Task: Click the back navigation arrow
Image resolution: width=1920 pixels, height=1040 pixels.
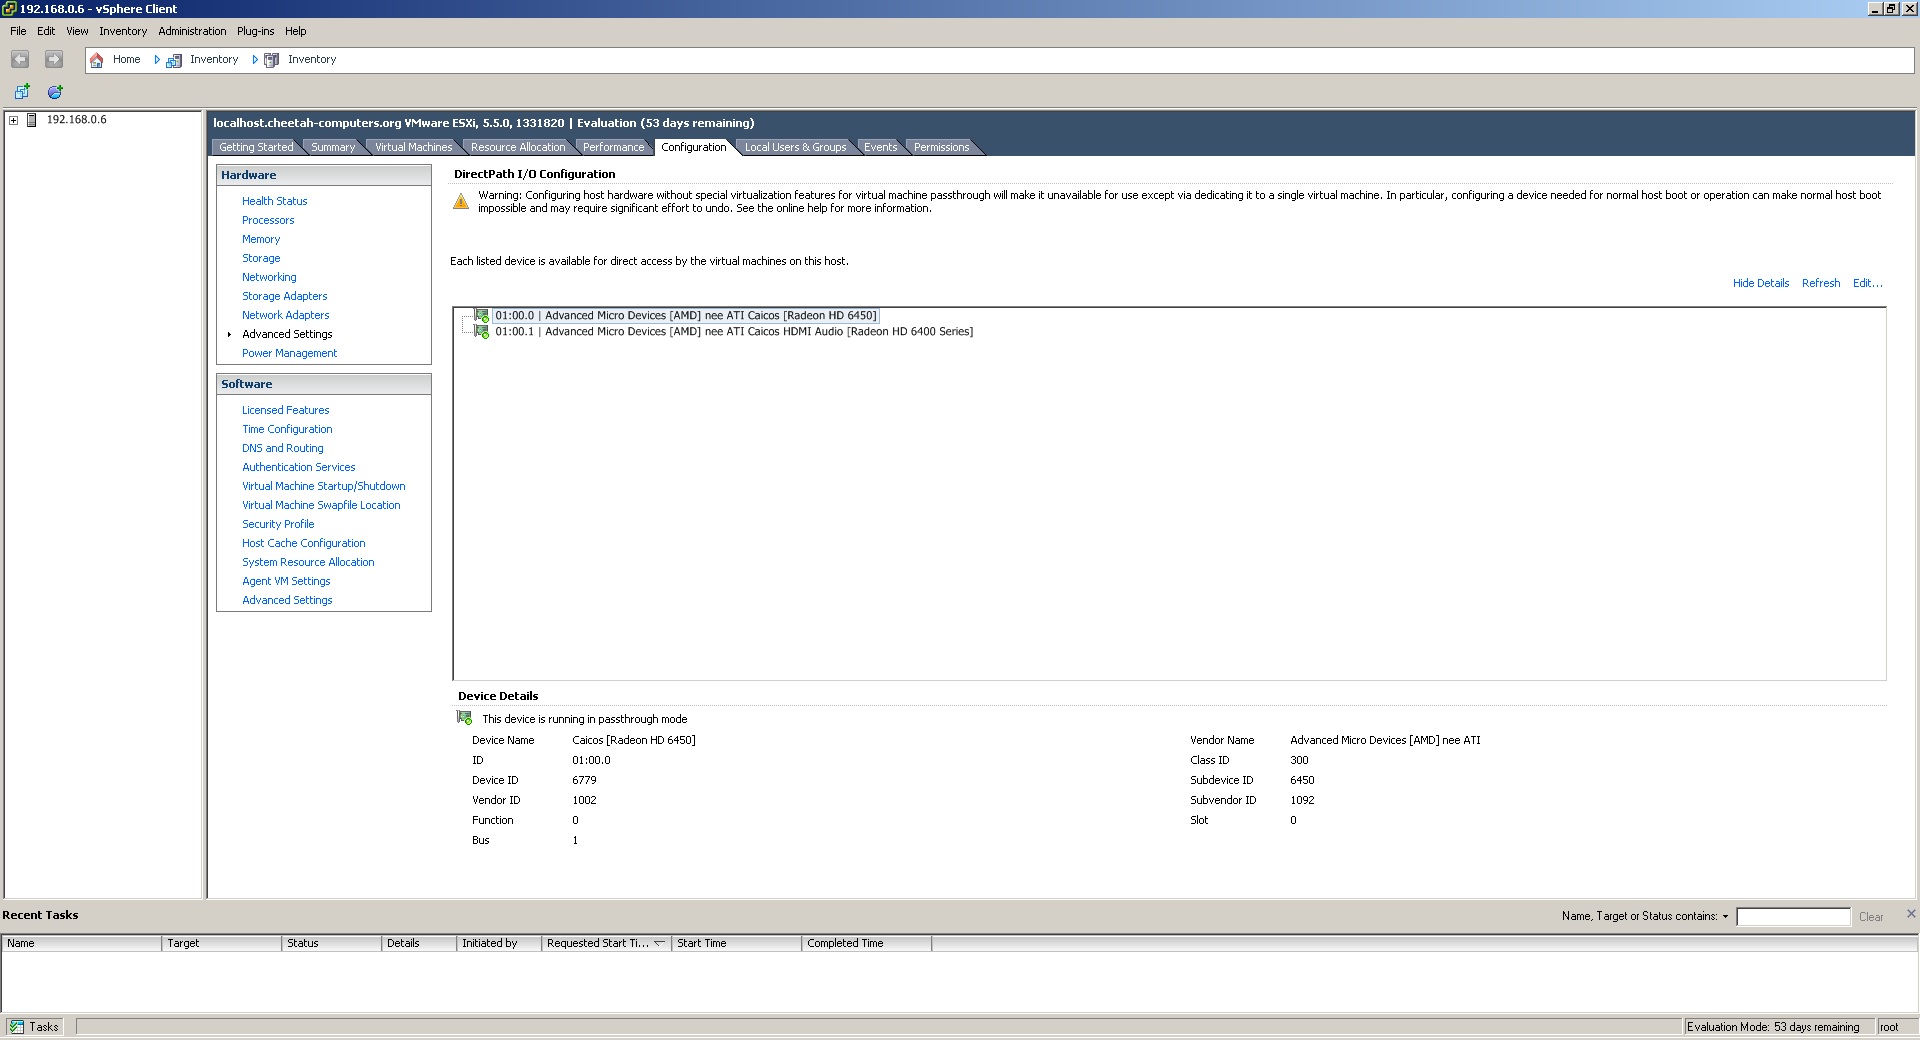Action: (x=20, y=60)
